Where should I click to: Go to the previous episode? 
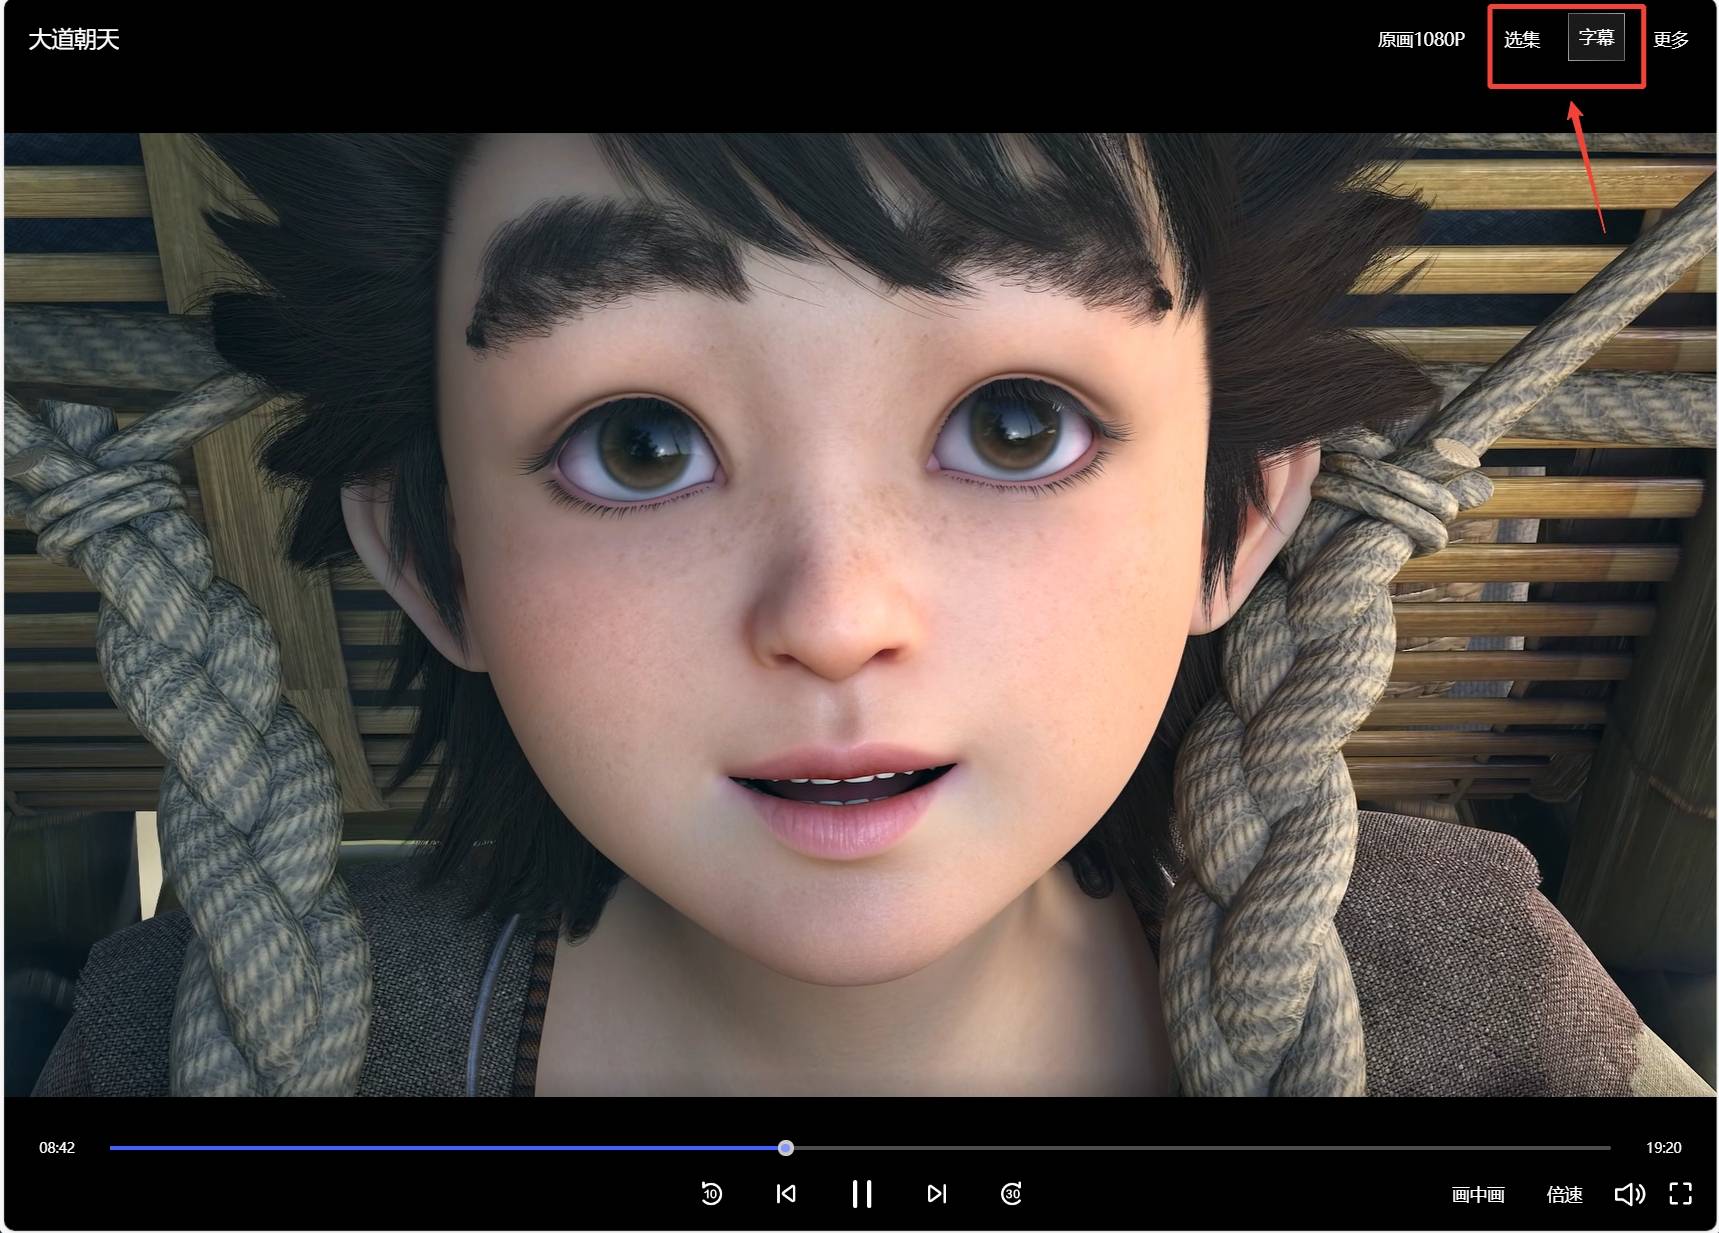click(x=786, y=1194)
